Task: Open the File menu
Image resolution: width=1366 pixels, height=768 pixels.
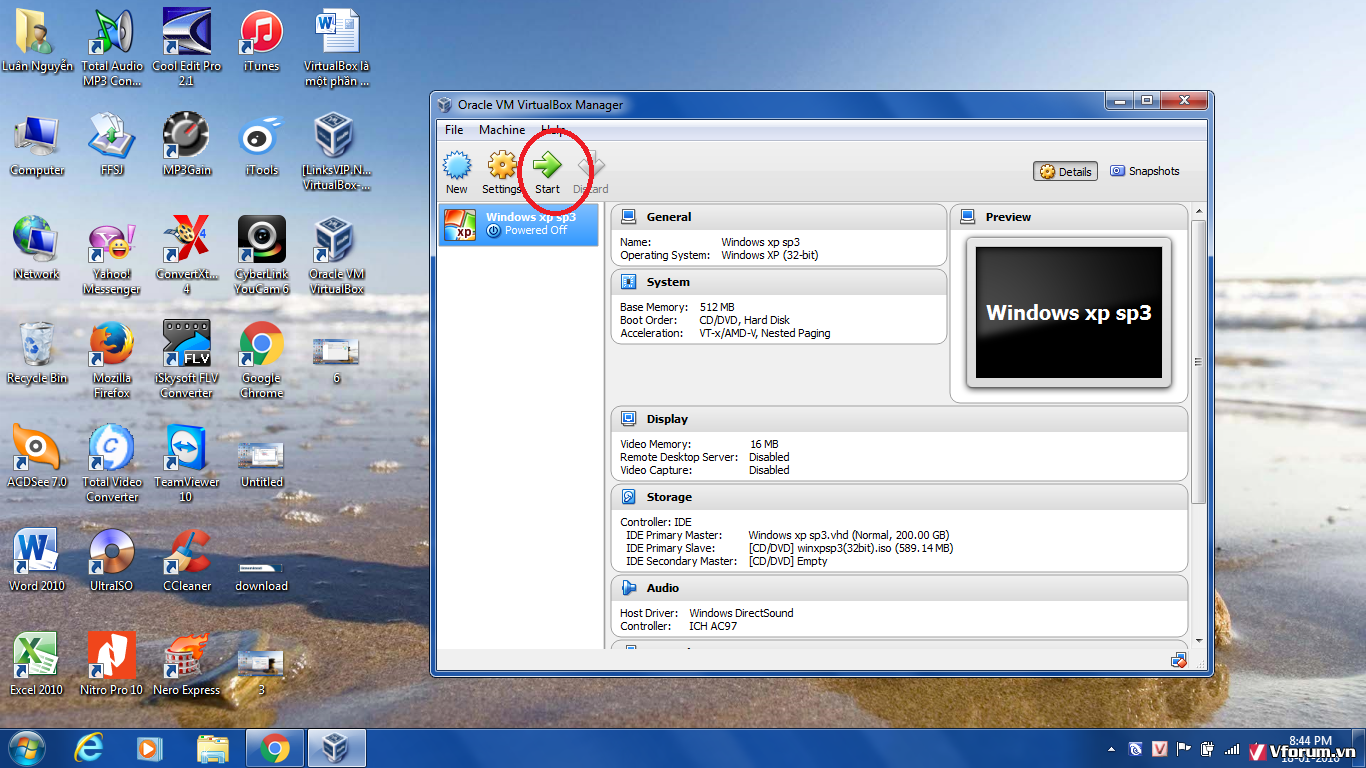Action: pyautogui.click(x=454, y=130)
